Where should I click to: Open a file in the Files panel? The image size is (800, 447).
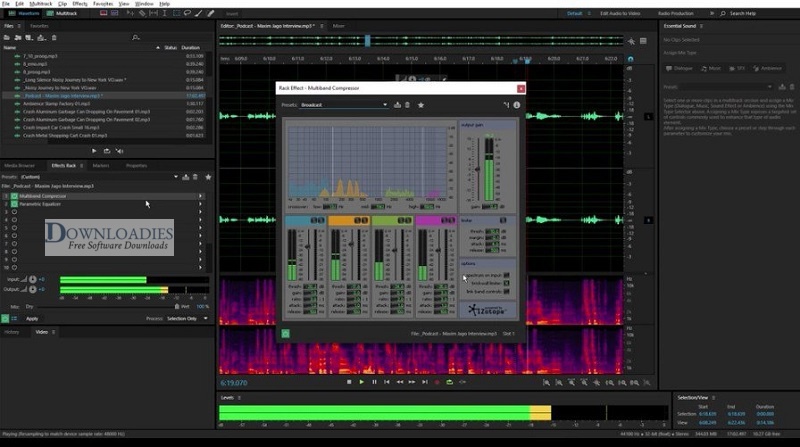pyautogui.click(x=7, y=38)
